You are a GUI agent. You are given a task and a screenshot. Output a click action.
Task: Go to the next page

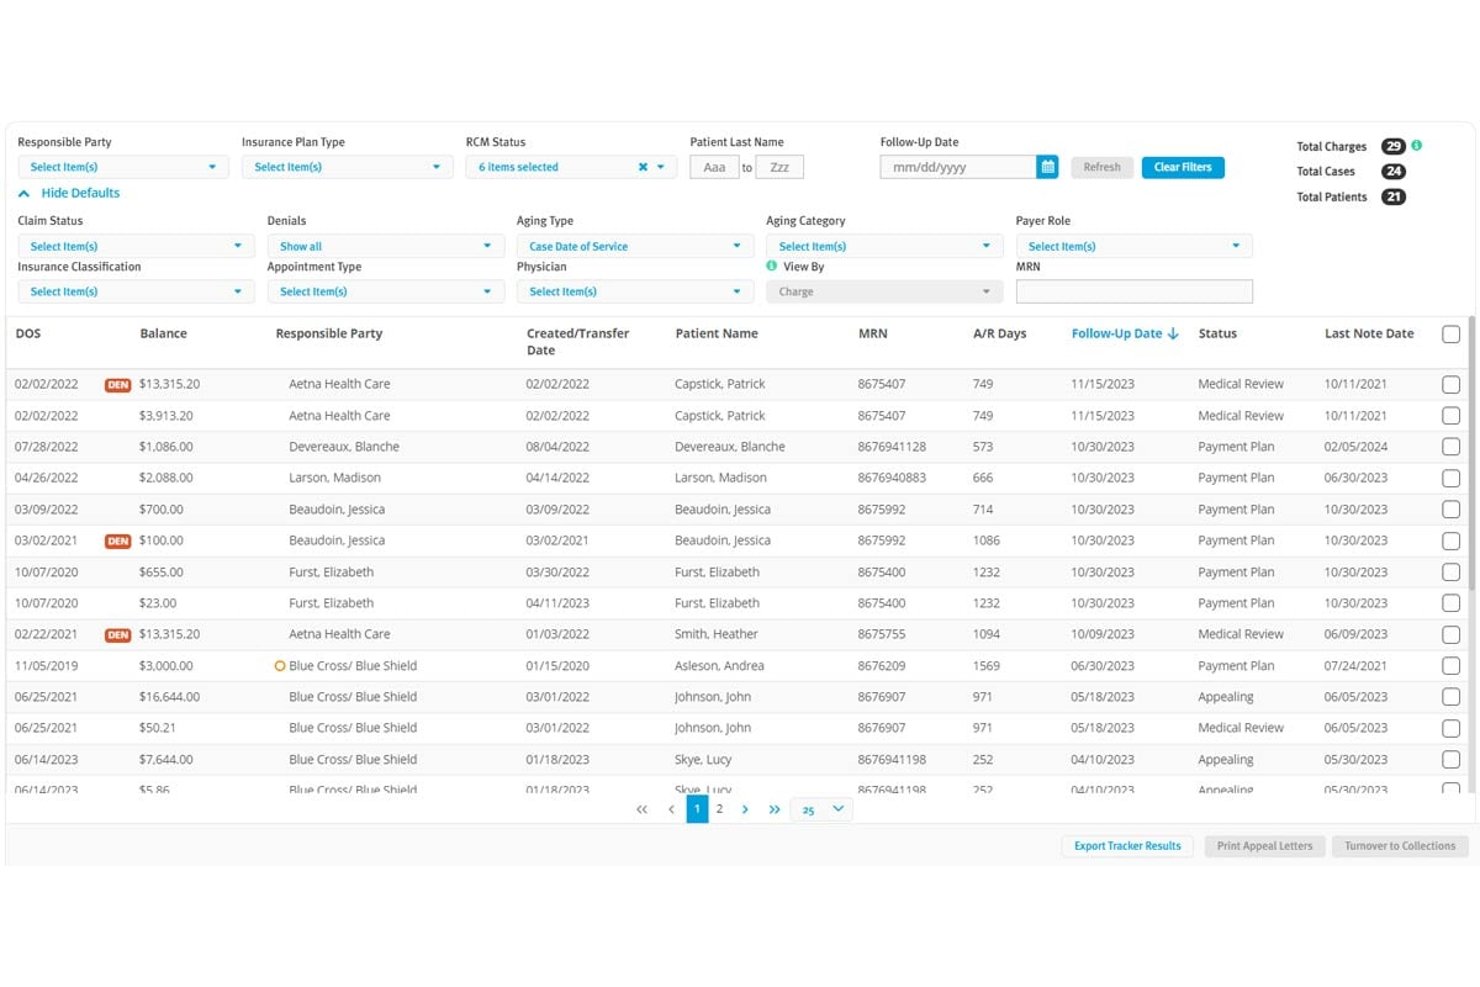pyautogui.click(x=745, y=809)
